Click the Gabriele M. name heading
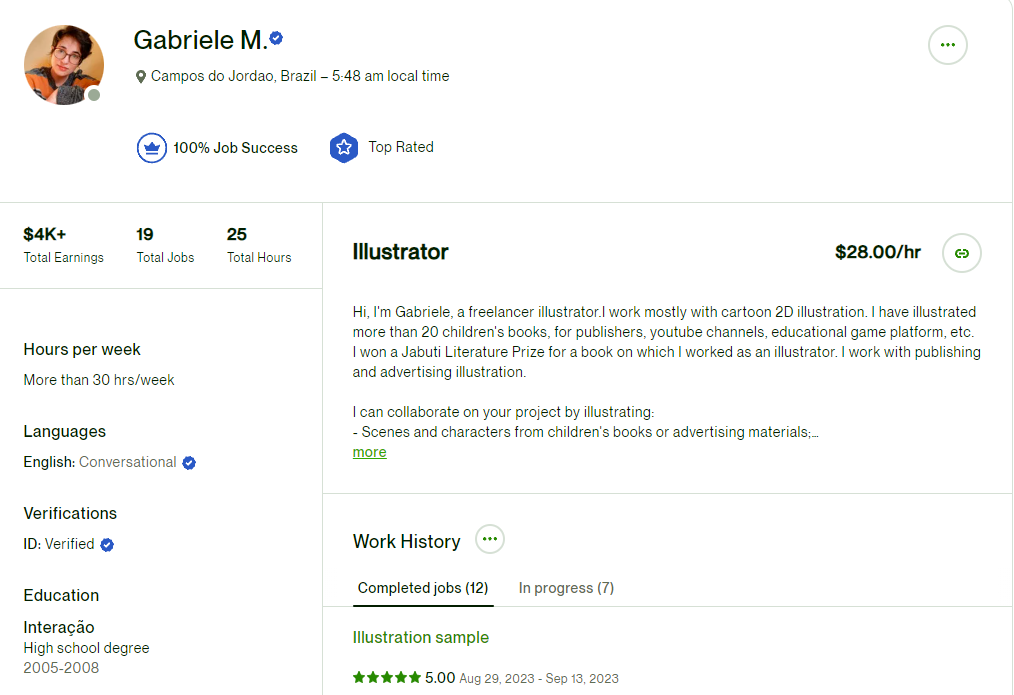Image resolution: width=1014 pixels, height=695 pixels. point(200,40)
